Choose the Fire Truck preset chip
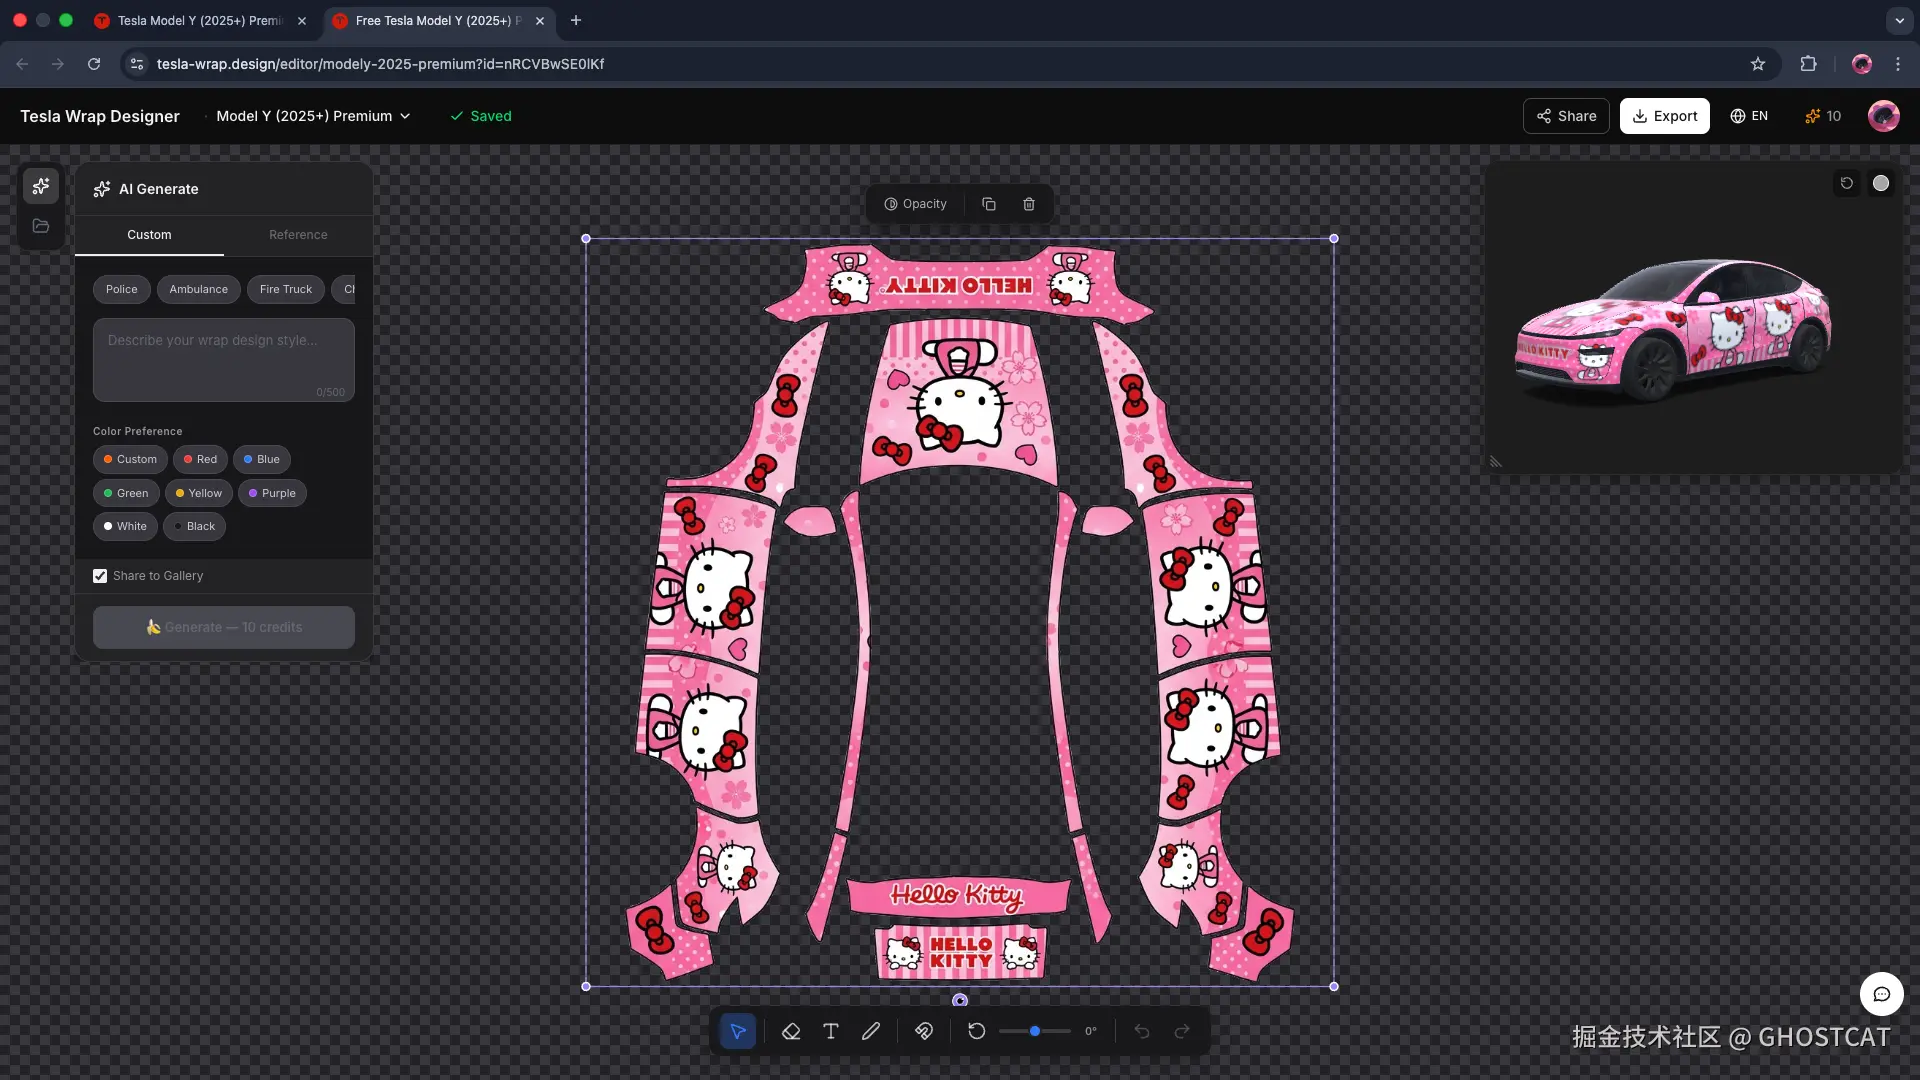Image resolution: width=1920 pixels, height=1080 pixels. 286,290
